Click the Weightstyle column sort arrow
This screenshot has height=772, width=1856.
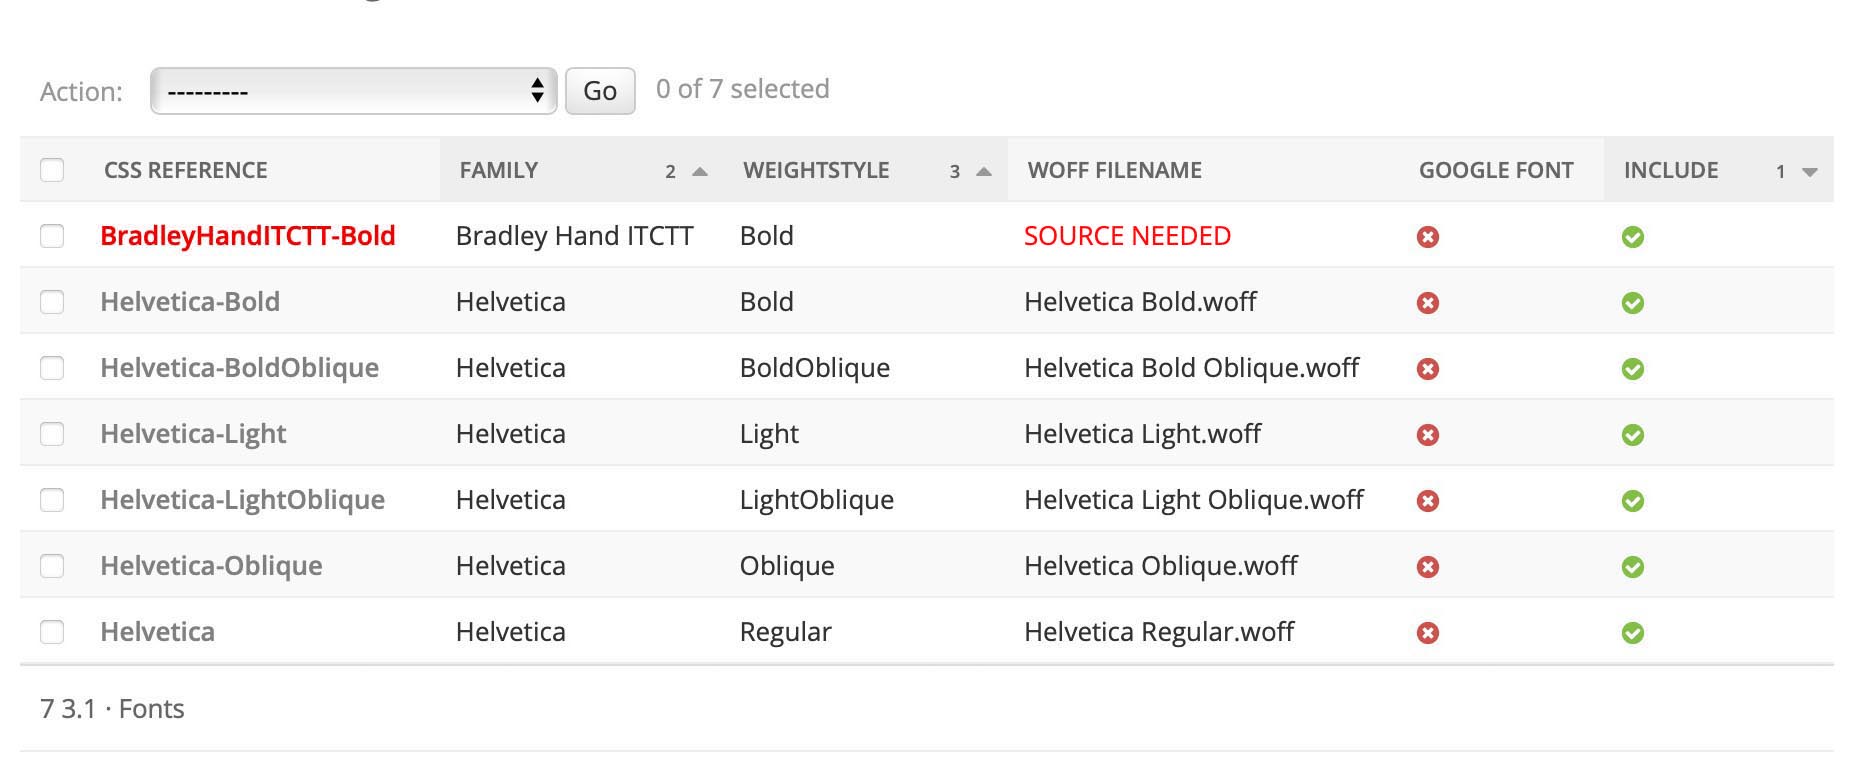click(984, 172)
